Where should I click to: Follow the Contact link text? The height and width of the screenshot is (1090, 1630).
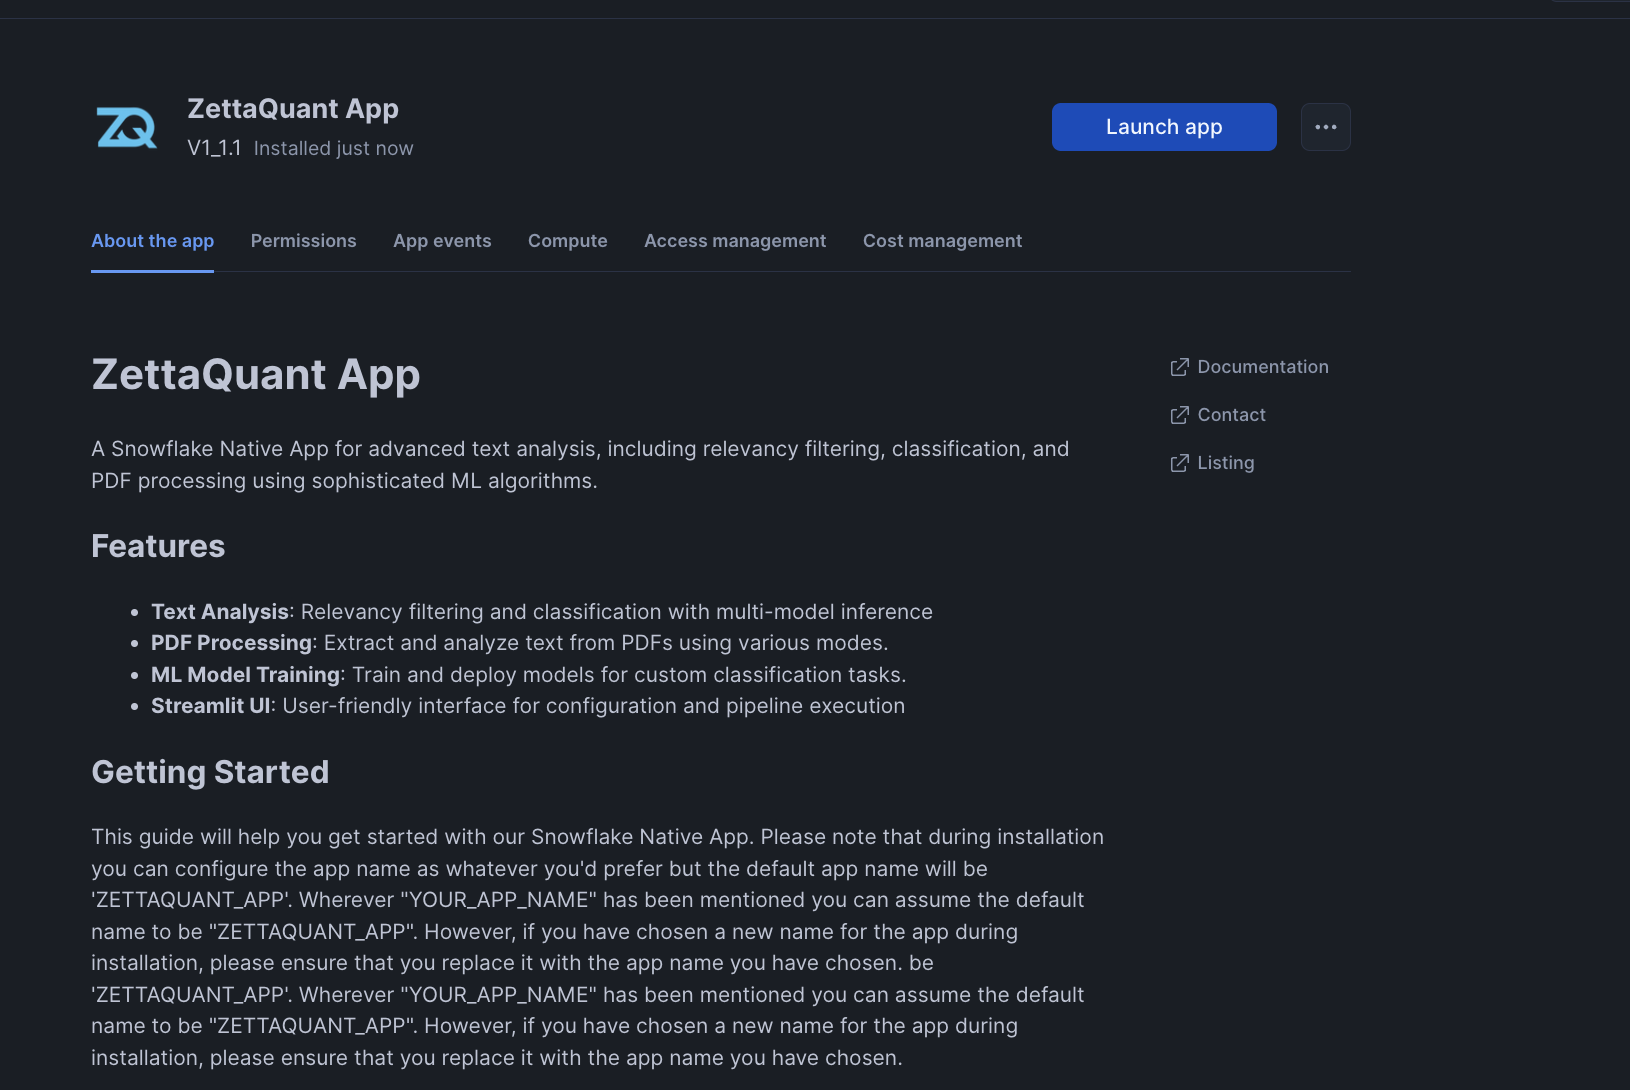(1231, 415)
